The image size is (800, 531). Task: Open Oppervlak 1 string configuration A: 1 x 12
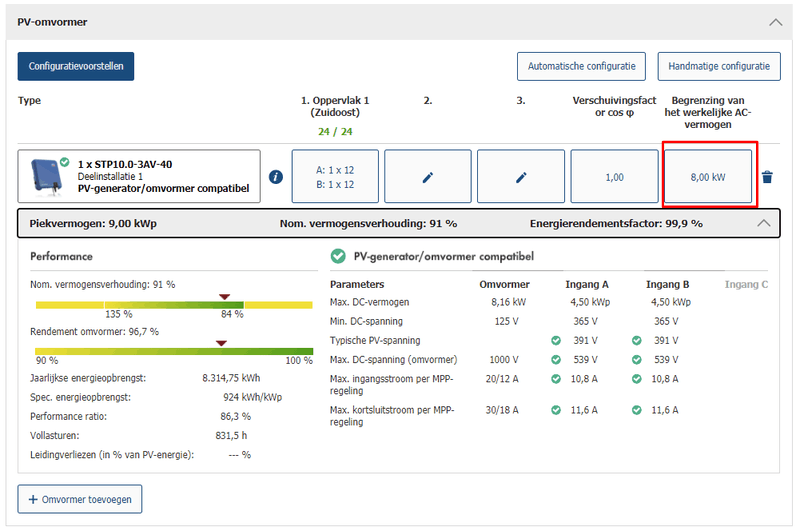334,177
